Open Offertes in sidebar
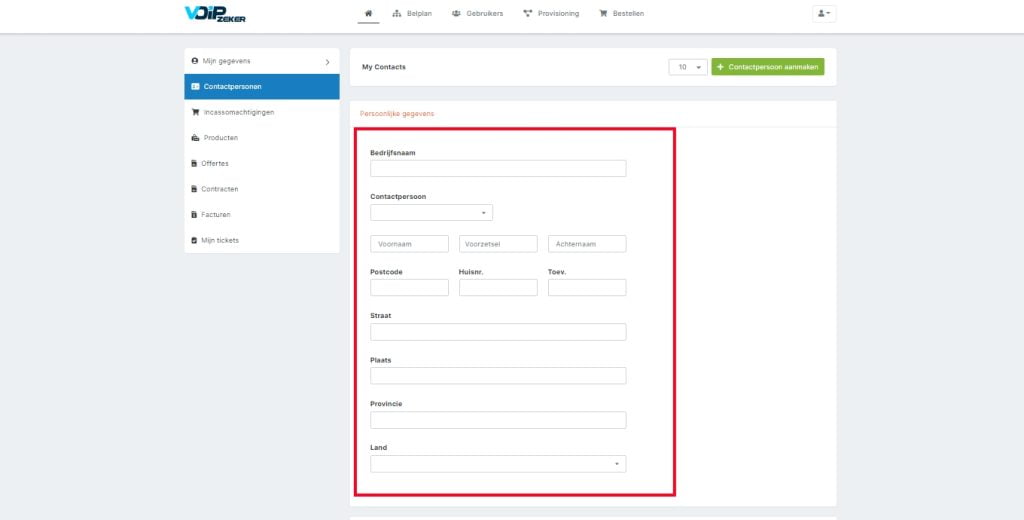1024x520 pixels. click(x=262, y=163)
